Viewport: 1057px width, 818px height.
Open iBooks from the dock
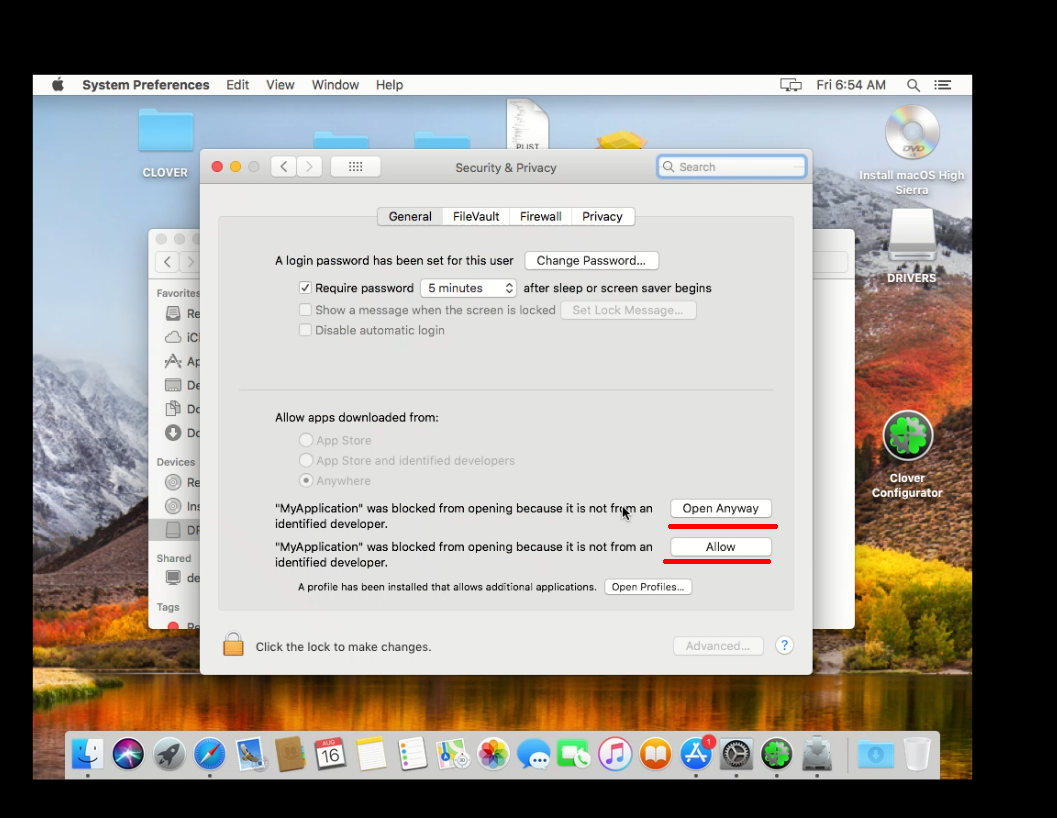point(655,753)
